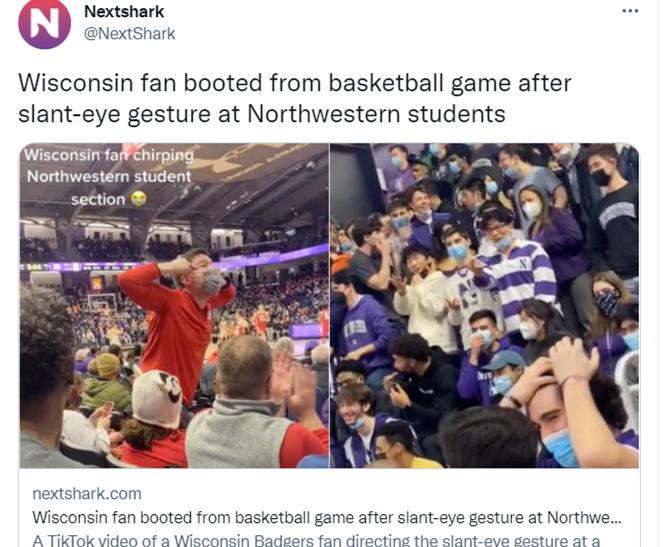Click the gray mask on the fan

point(213,282)
